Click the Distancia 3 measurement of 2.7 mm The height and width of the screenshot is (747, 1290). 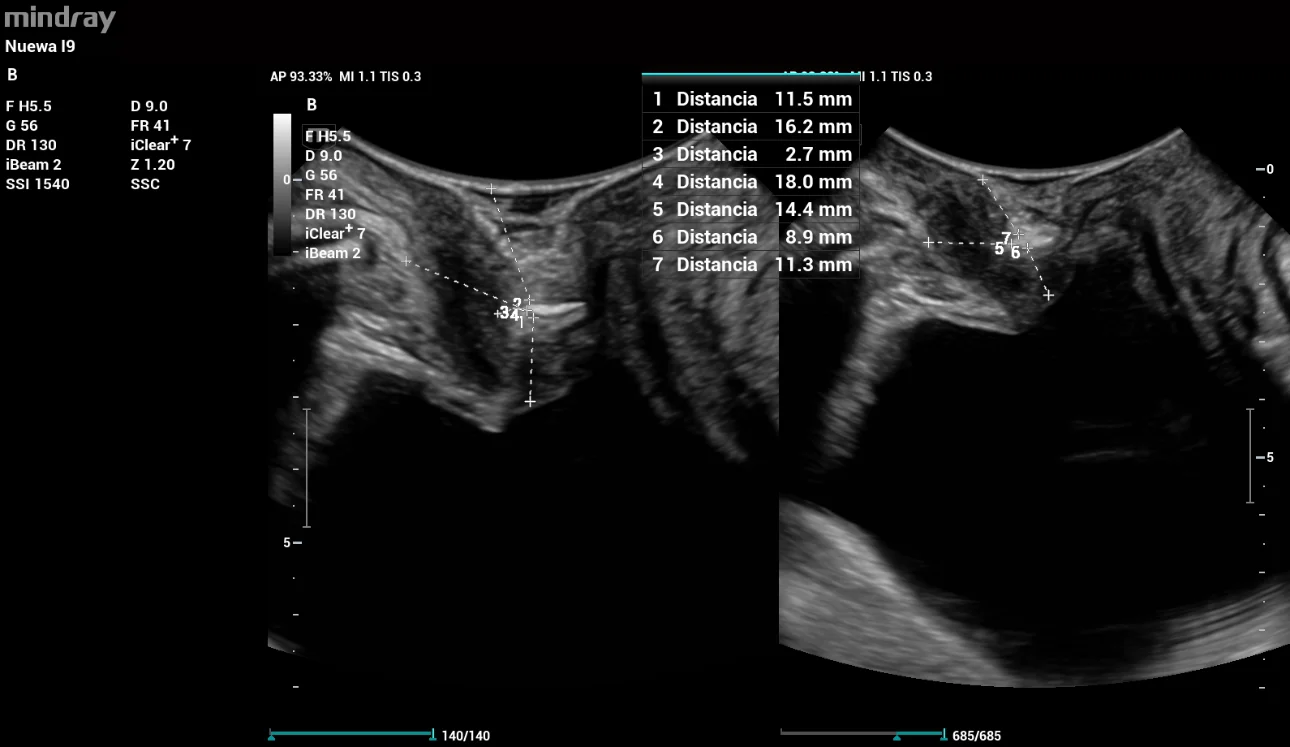[x=750, y=154]
